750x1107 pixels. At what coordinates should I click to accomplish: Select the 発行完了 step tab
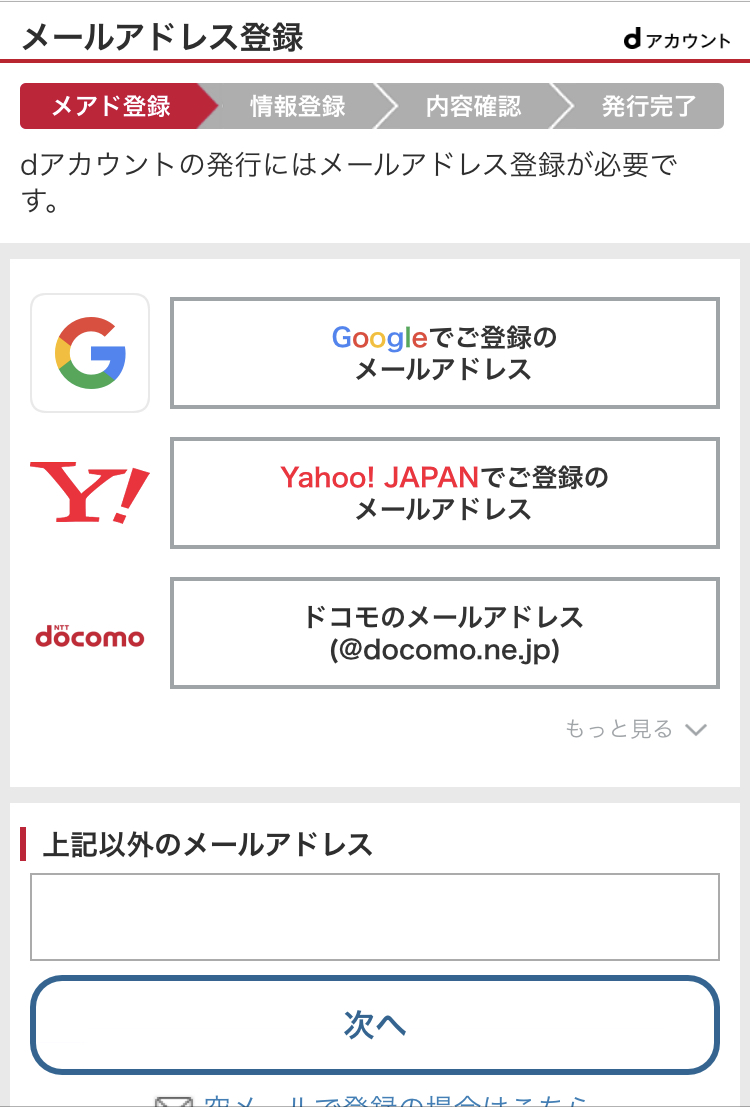pyautogui.click(x=649, y=106)
